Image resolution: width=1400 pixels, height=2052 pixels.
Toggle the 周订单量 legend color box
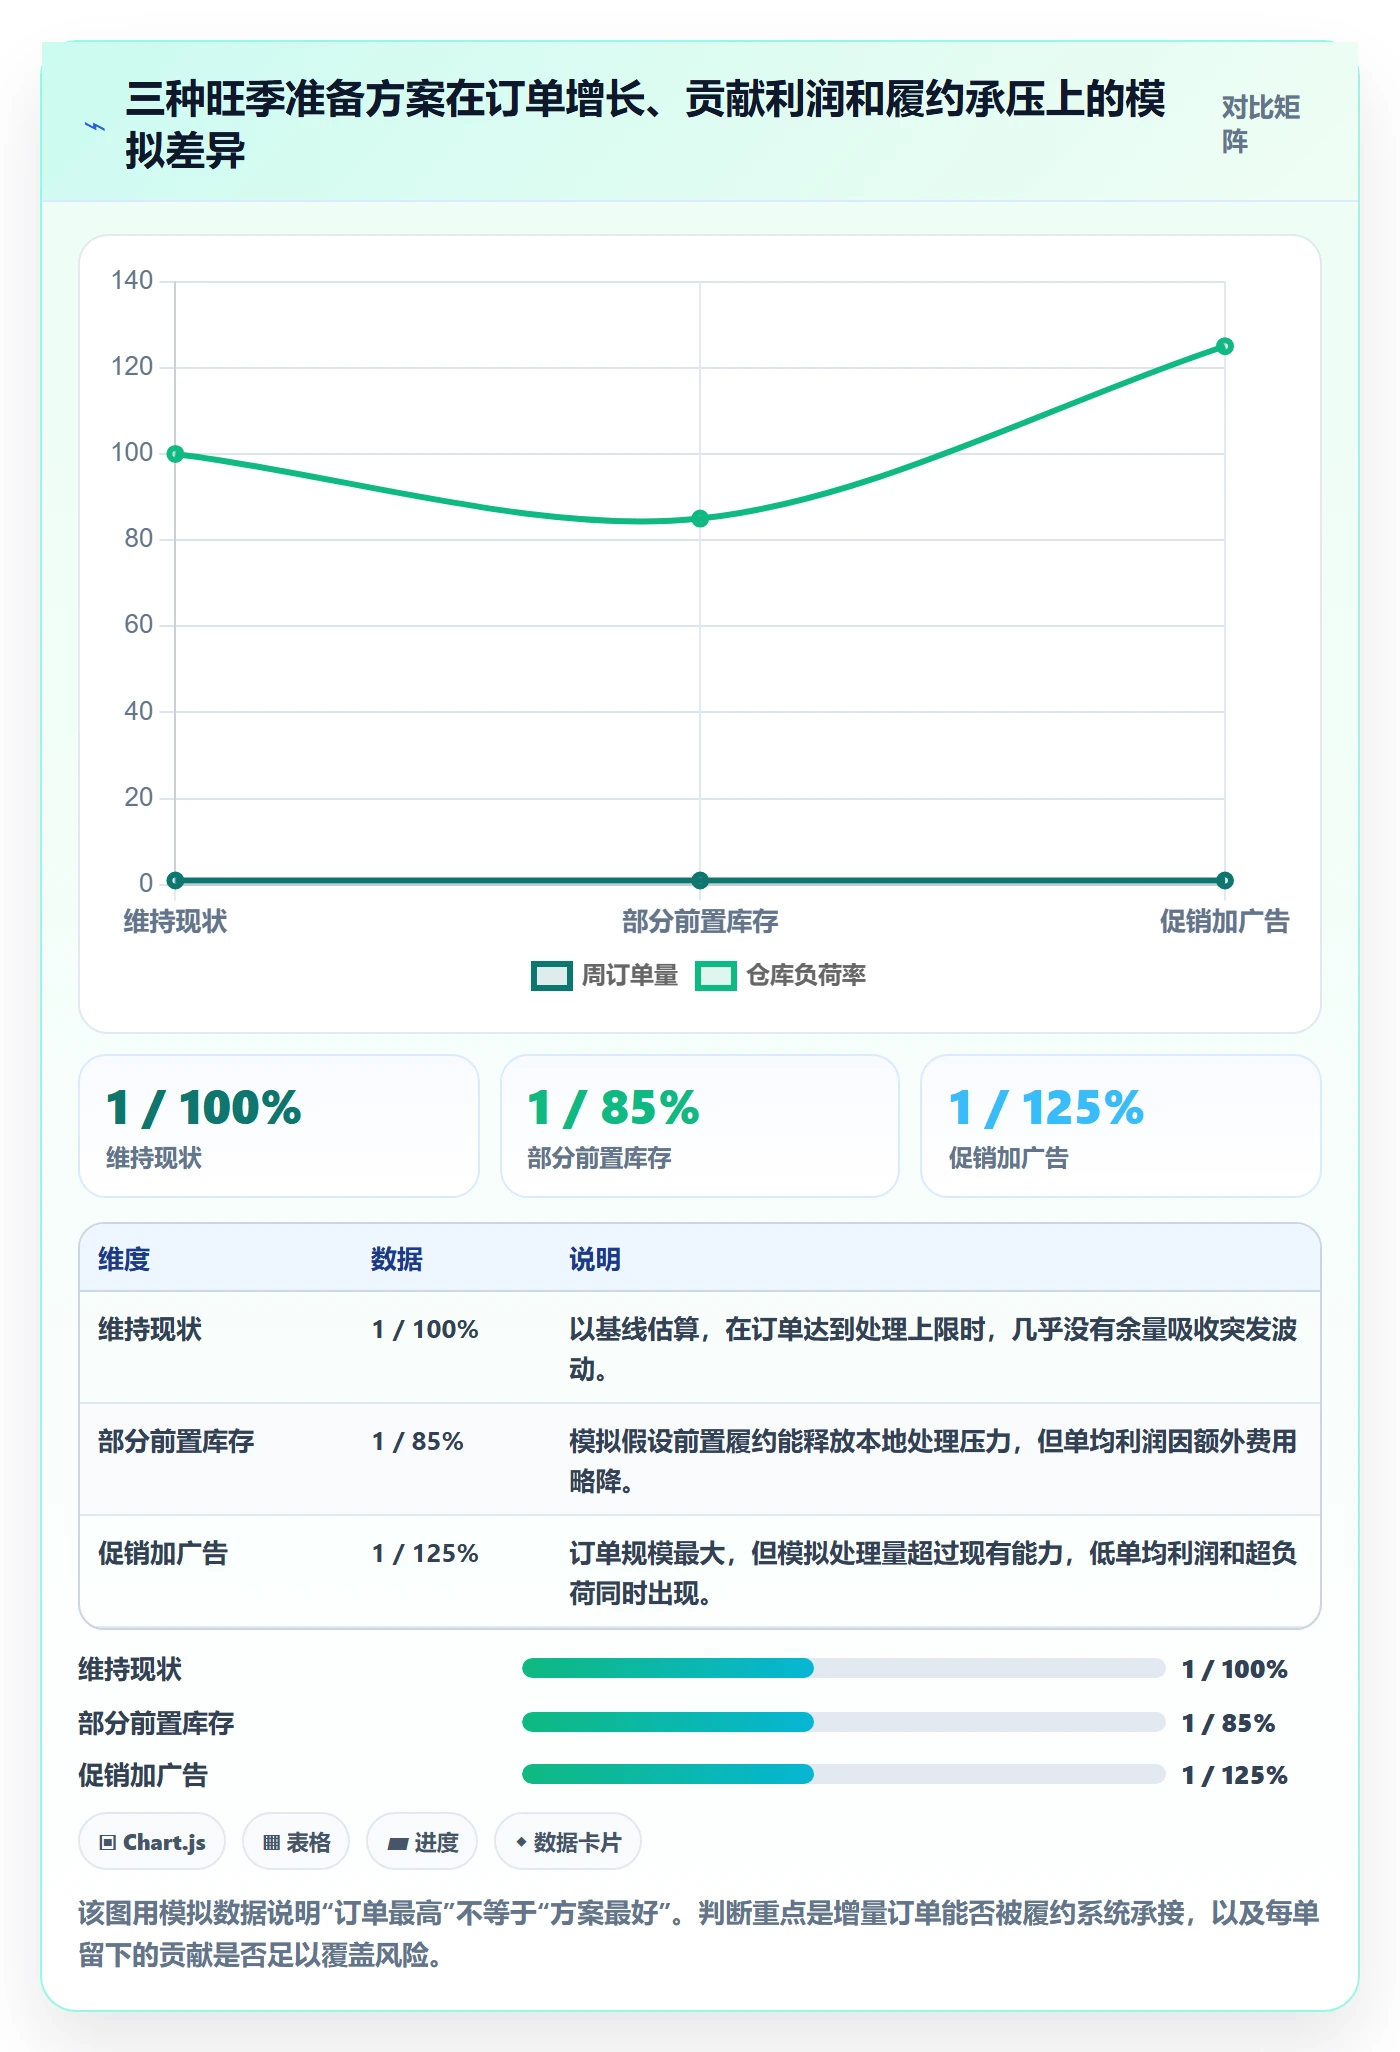[552, 975]
